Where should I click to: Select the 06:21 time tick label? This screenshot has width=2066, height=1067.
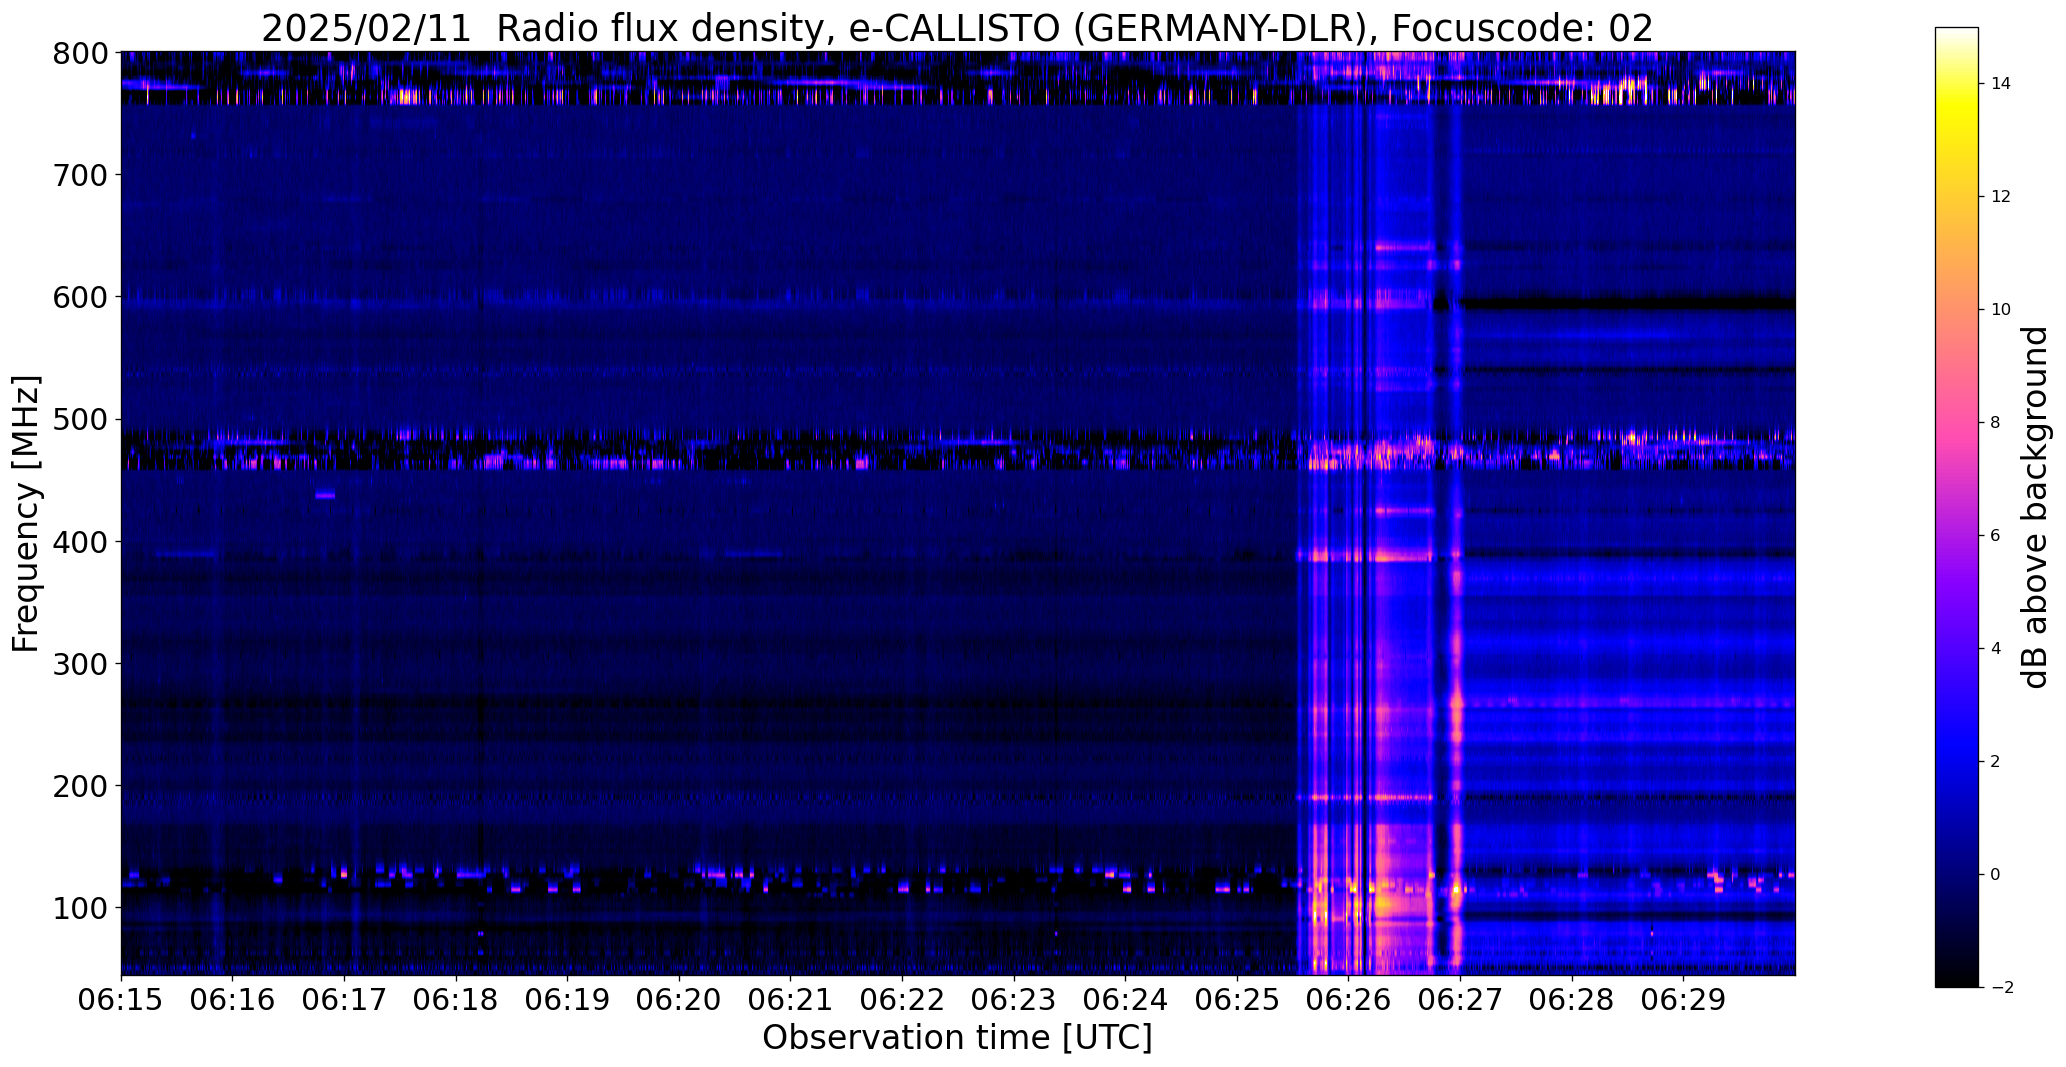click(790, 1000)
